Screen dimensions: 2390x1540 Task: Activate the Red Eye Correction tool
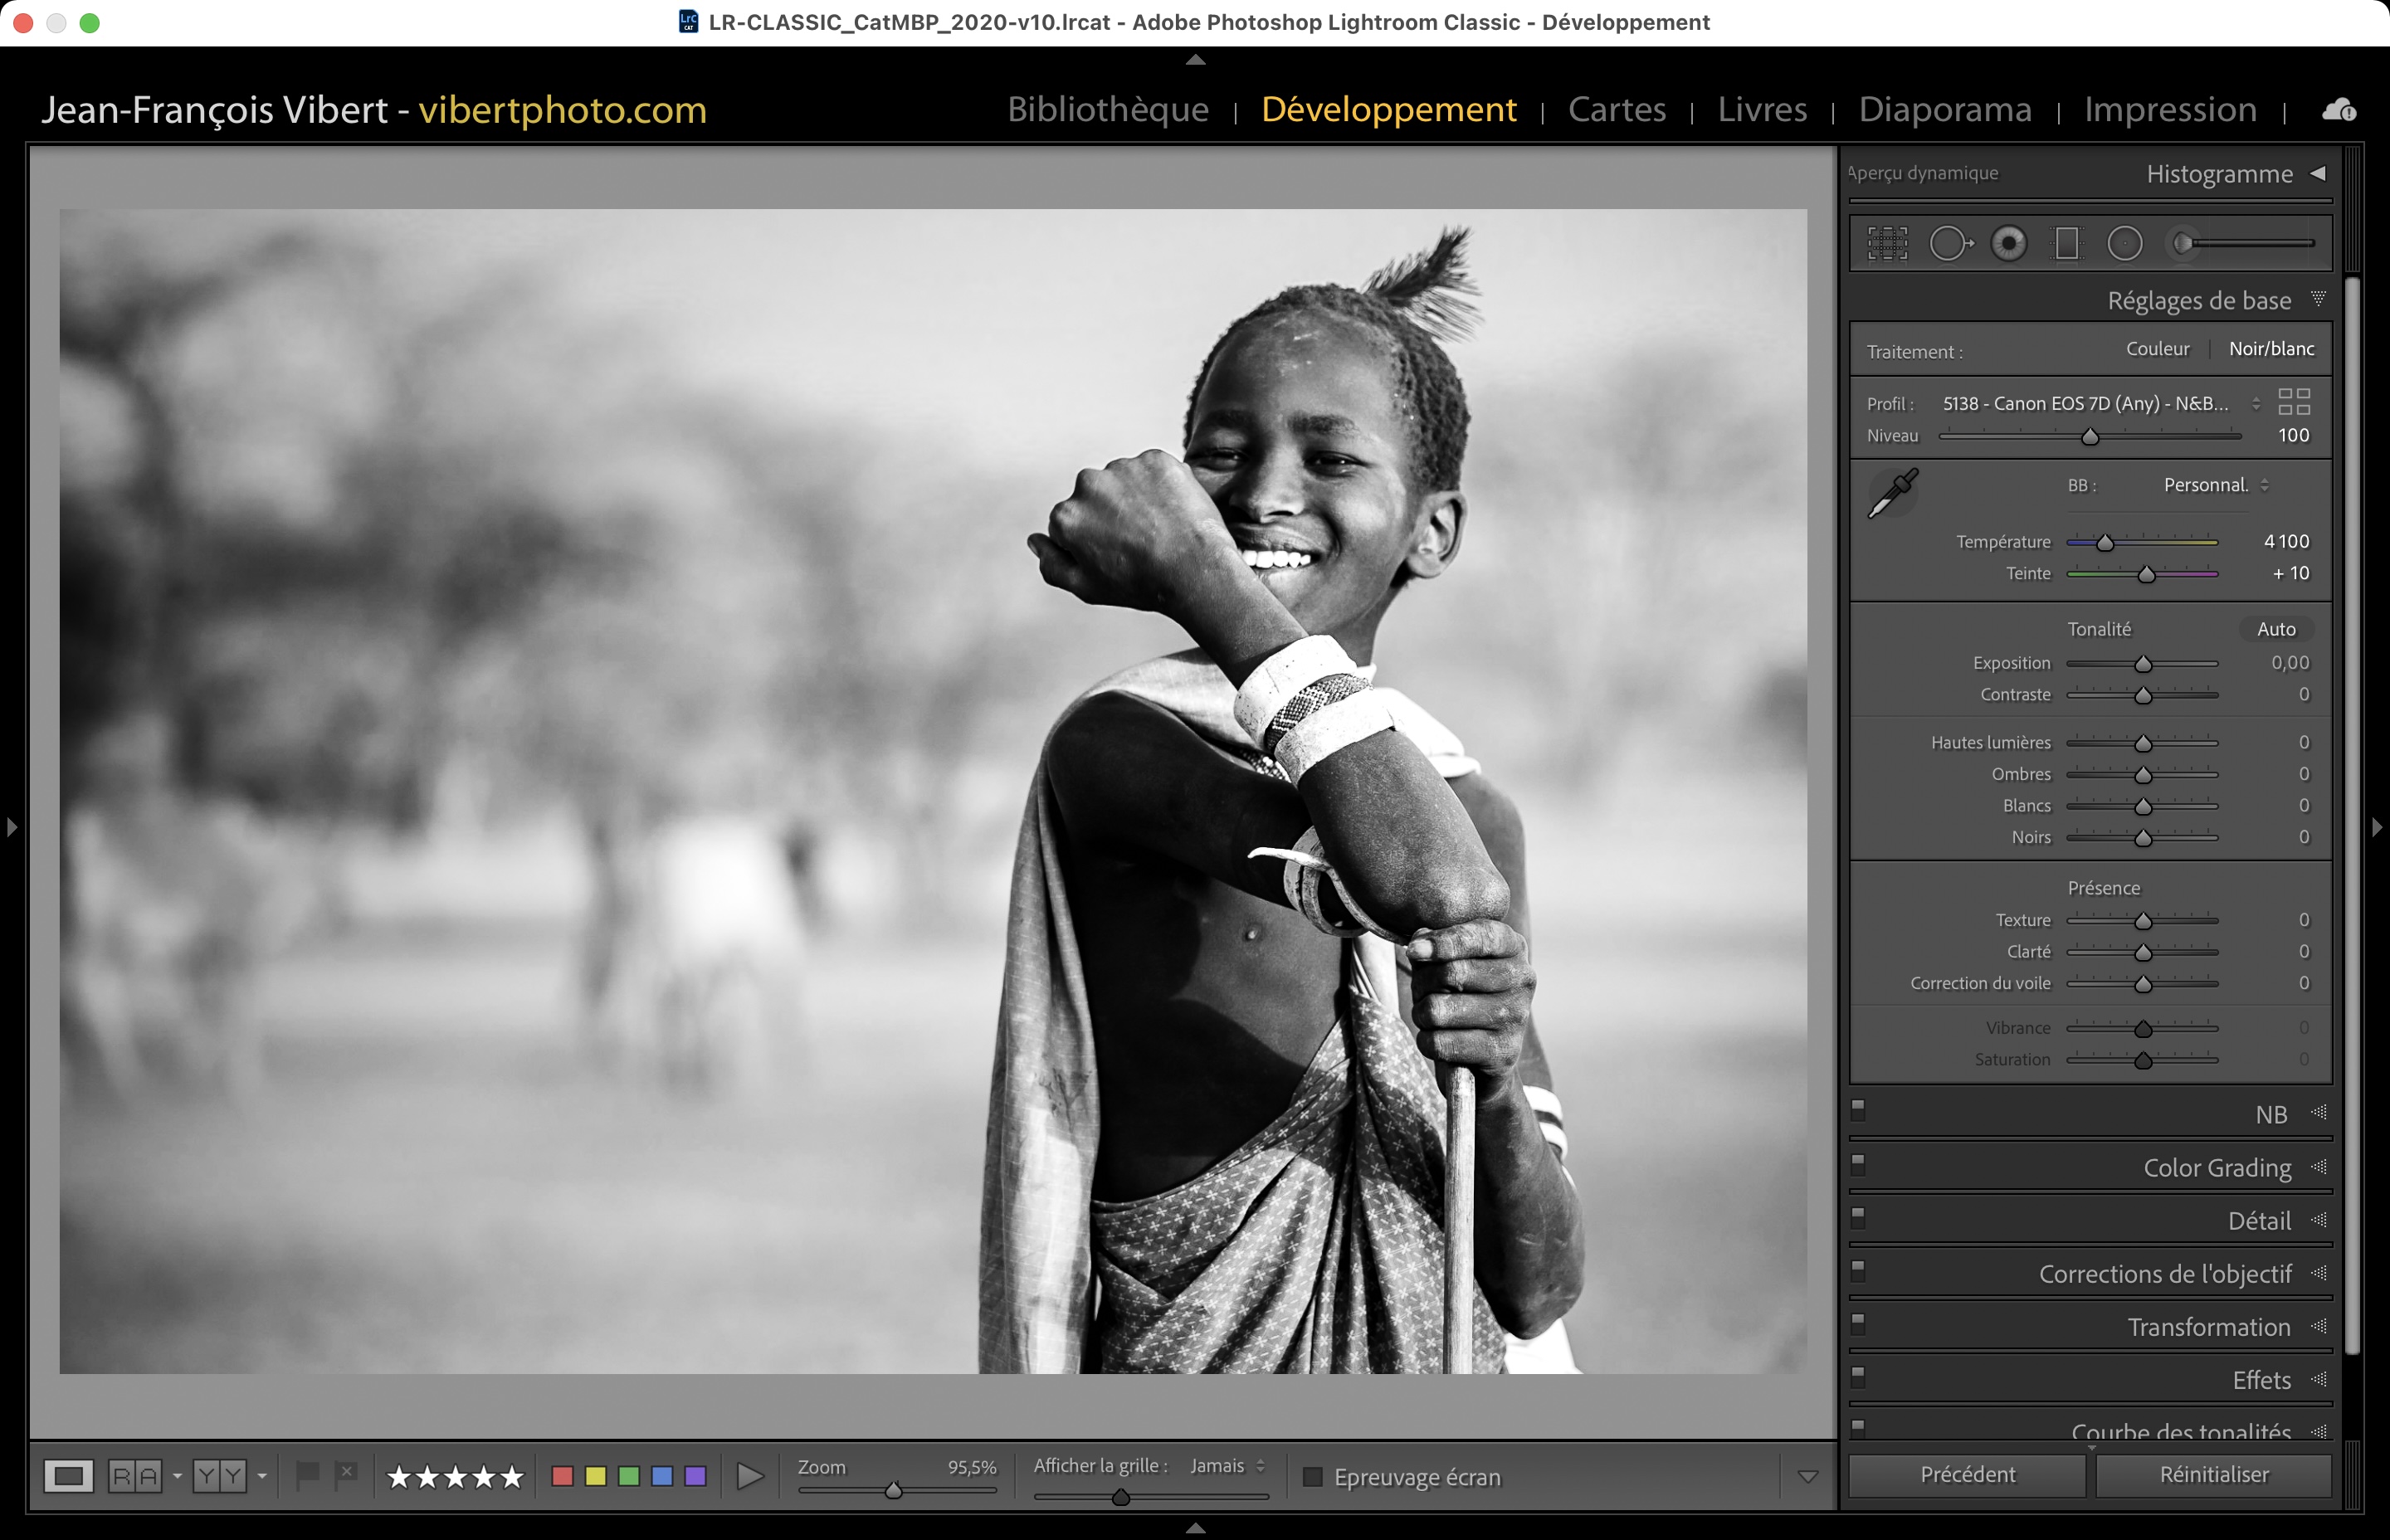coord(2008,243)
